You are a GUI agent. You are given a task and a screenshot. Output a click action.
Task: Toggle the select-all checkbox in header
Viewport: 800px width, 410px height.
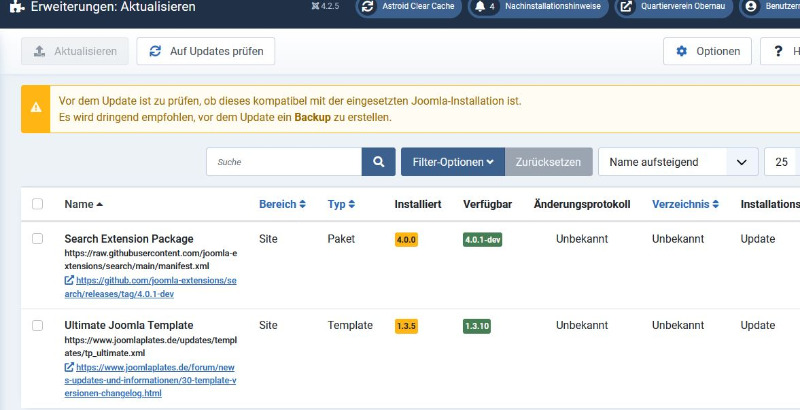point(38,204)
